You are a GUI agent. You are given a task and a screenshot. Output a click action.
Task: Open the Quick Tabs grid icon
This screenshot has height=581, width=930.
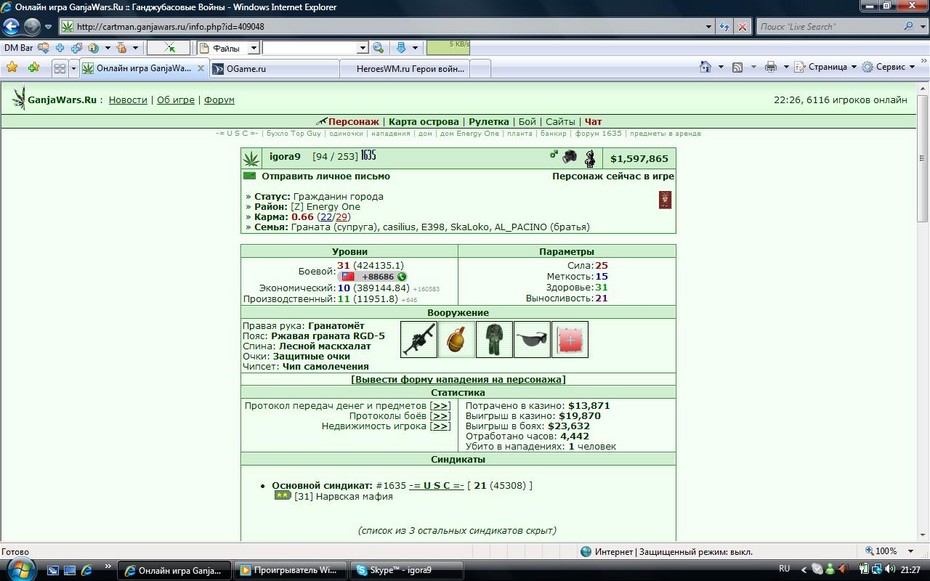(60, 69)
